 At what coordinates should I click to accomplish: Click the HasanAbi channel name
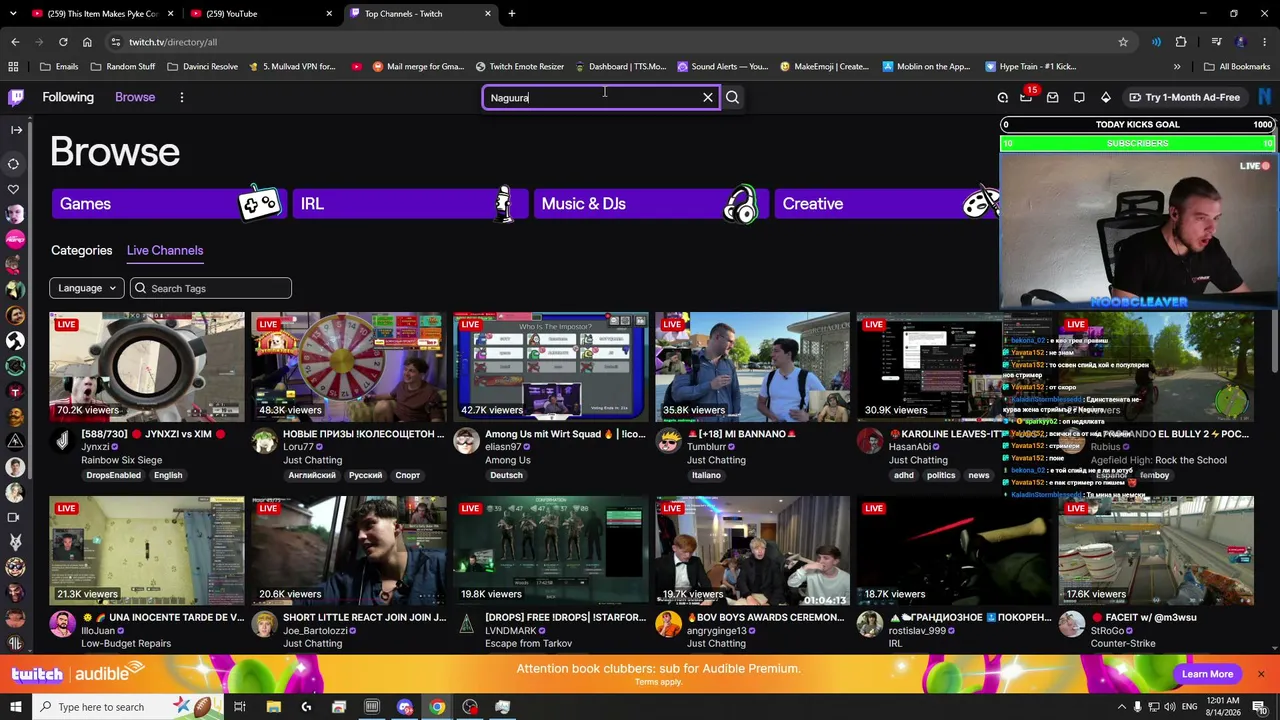click(910, 447)
